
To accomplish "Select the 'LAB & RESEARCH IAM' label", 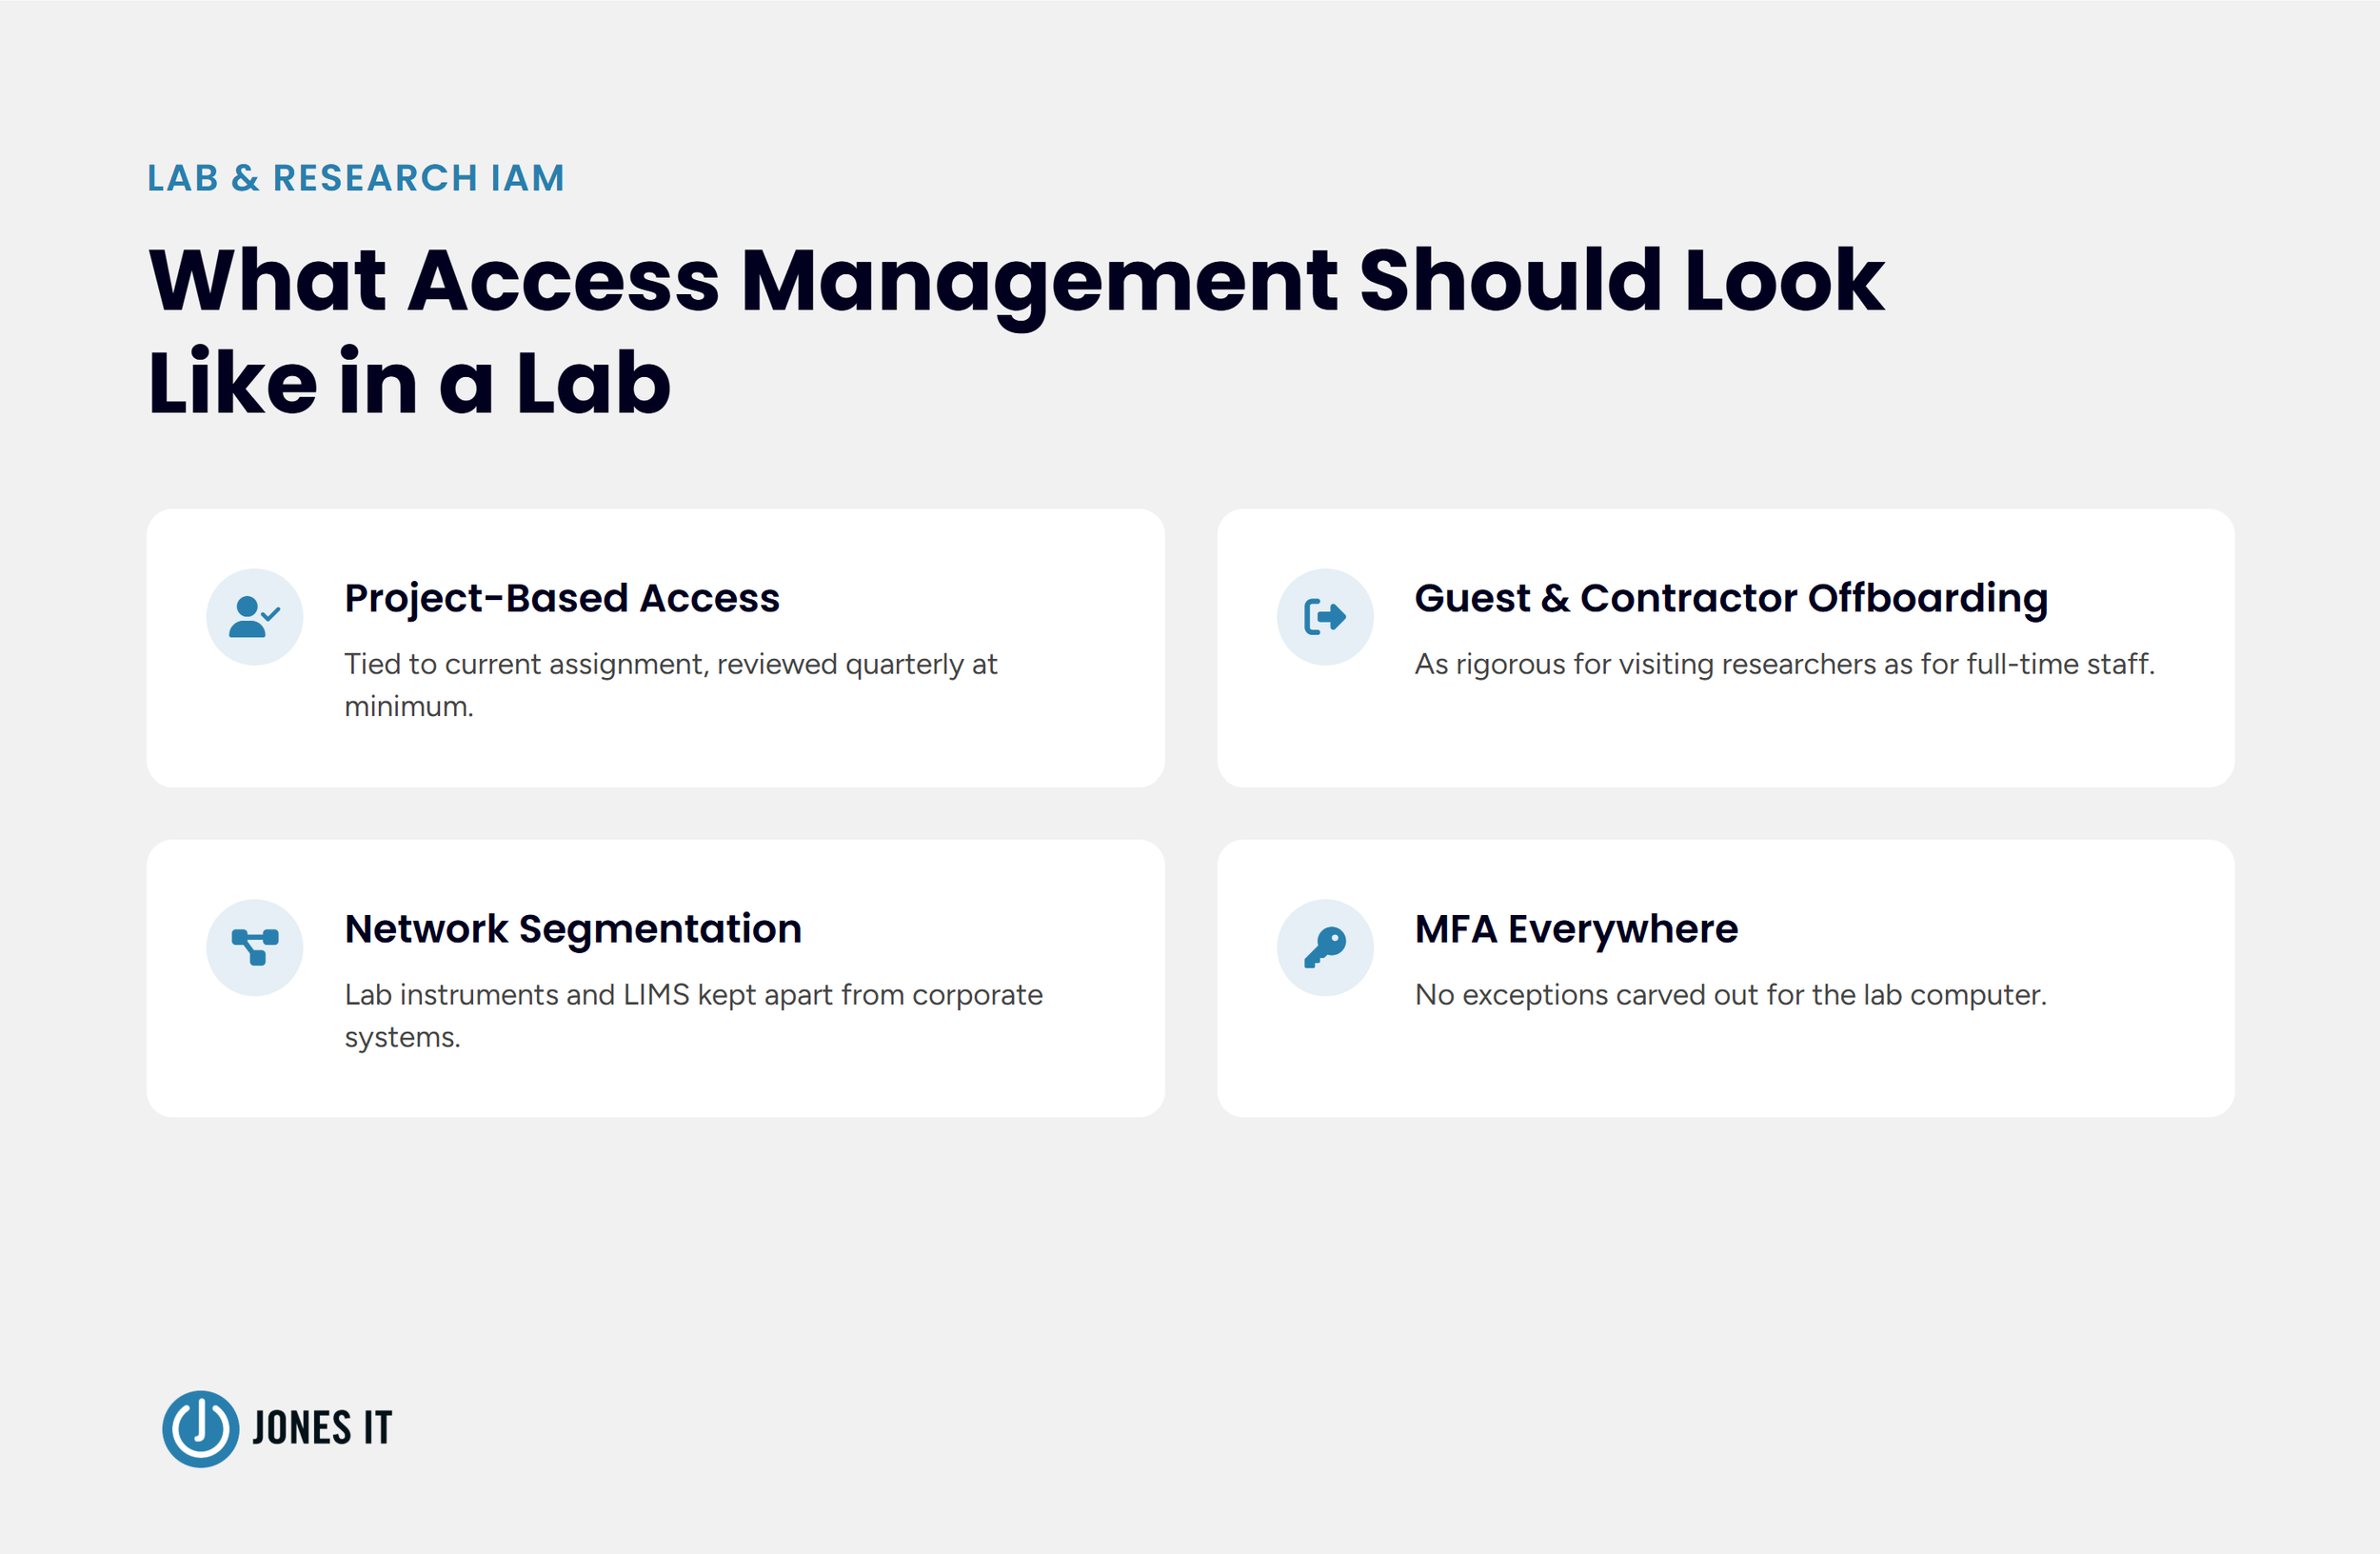I will 356,178.
